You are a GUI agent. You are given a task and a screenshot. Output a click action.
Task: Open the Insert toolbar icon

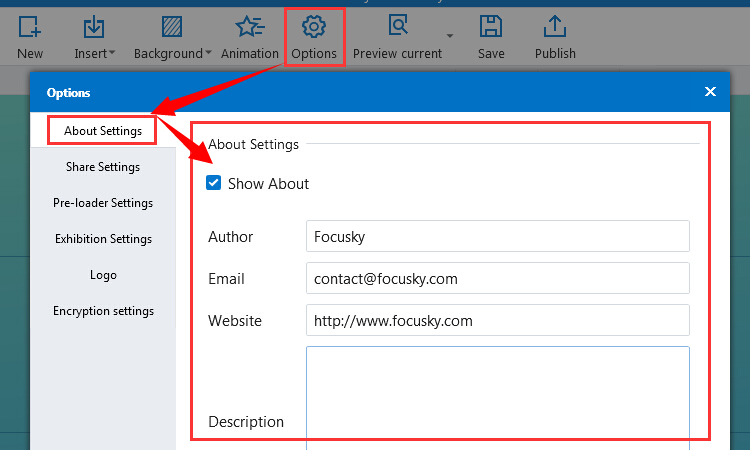point(94,27)
